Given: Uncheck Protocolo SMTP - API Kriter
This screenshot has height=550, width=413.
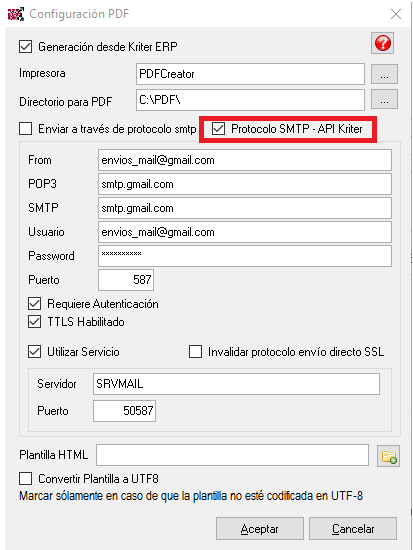Looking at the screenshot, I should pos(218,129).
